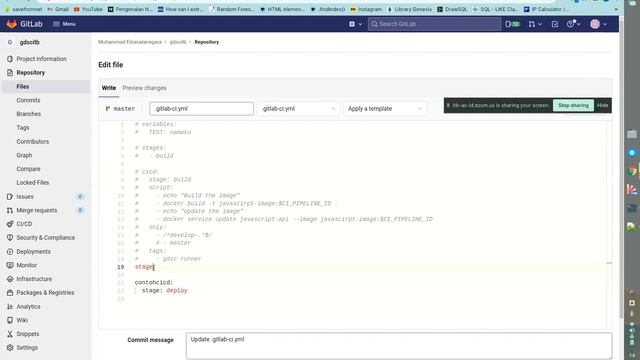This screenshot has width=640, height=360.
Task: Open project Settings gear item
Action: (x=27, y=348)
